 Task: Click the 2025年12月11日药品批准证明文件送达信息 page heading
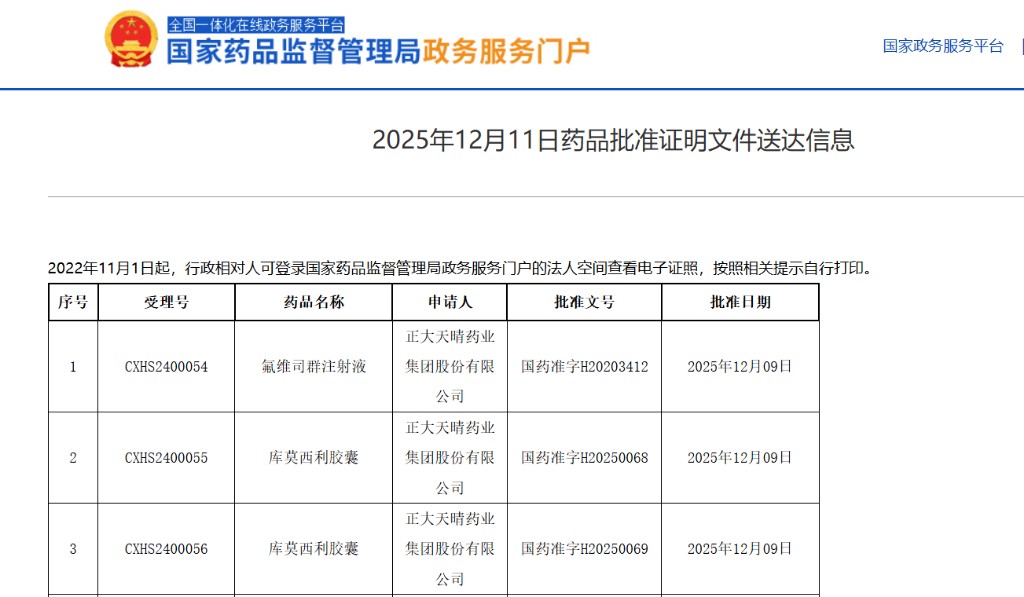point(613,139)
